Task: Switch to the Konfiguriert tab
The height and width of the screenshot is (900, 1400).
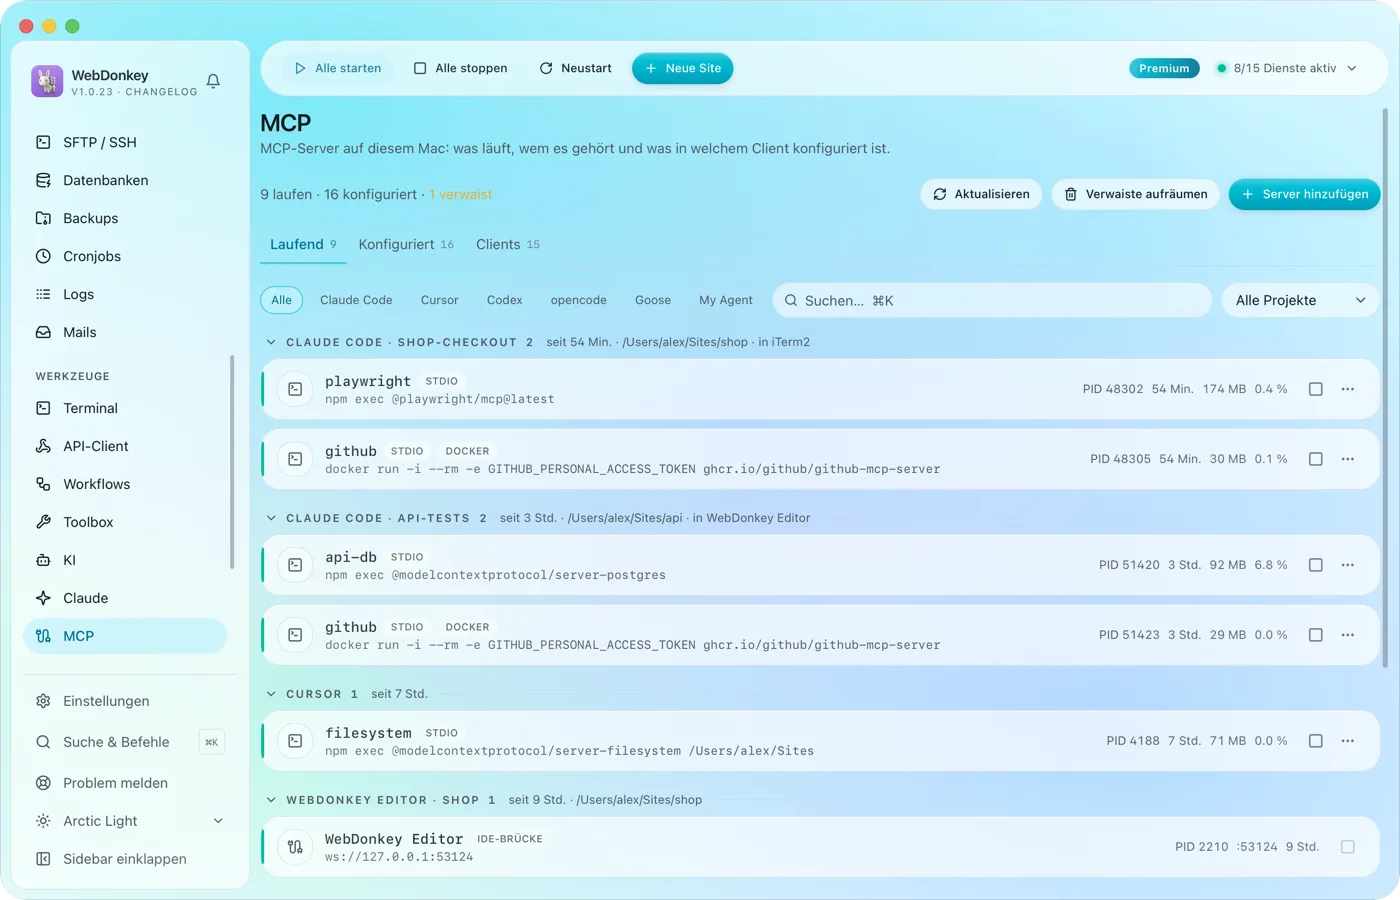Action: pos(406,244)
